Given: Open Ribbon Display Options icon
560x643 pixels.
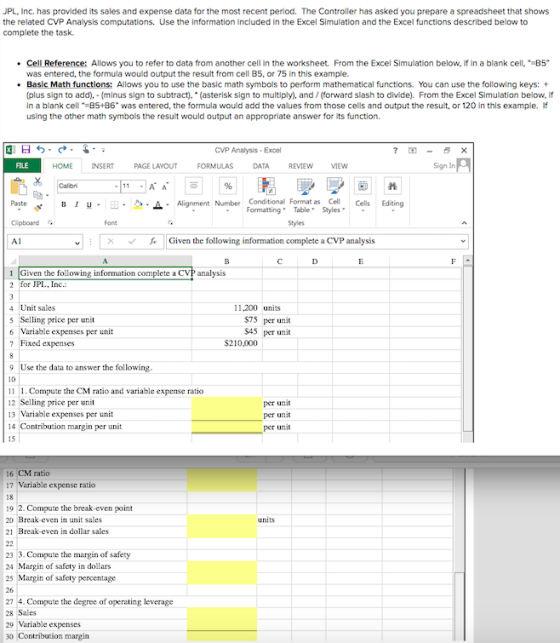Looking at the screenshot, I should tap(412, 150).
